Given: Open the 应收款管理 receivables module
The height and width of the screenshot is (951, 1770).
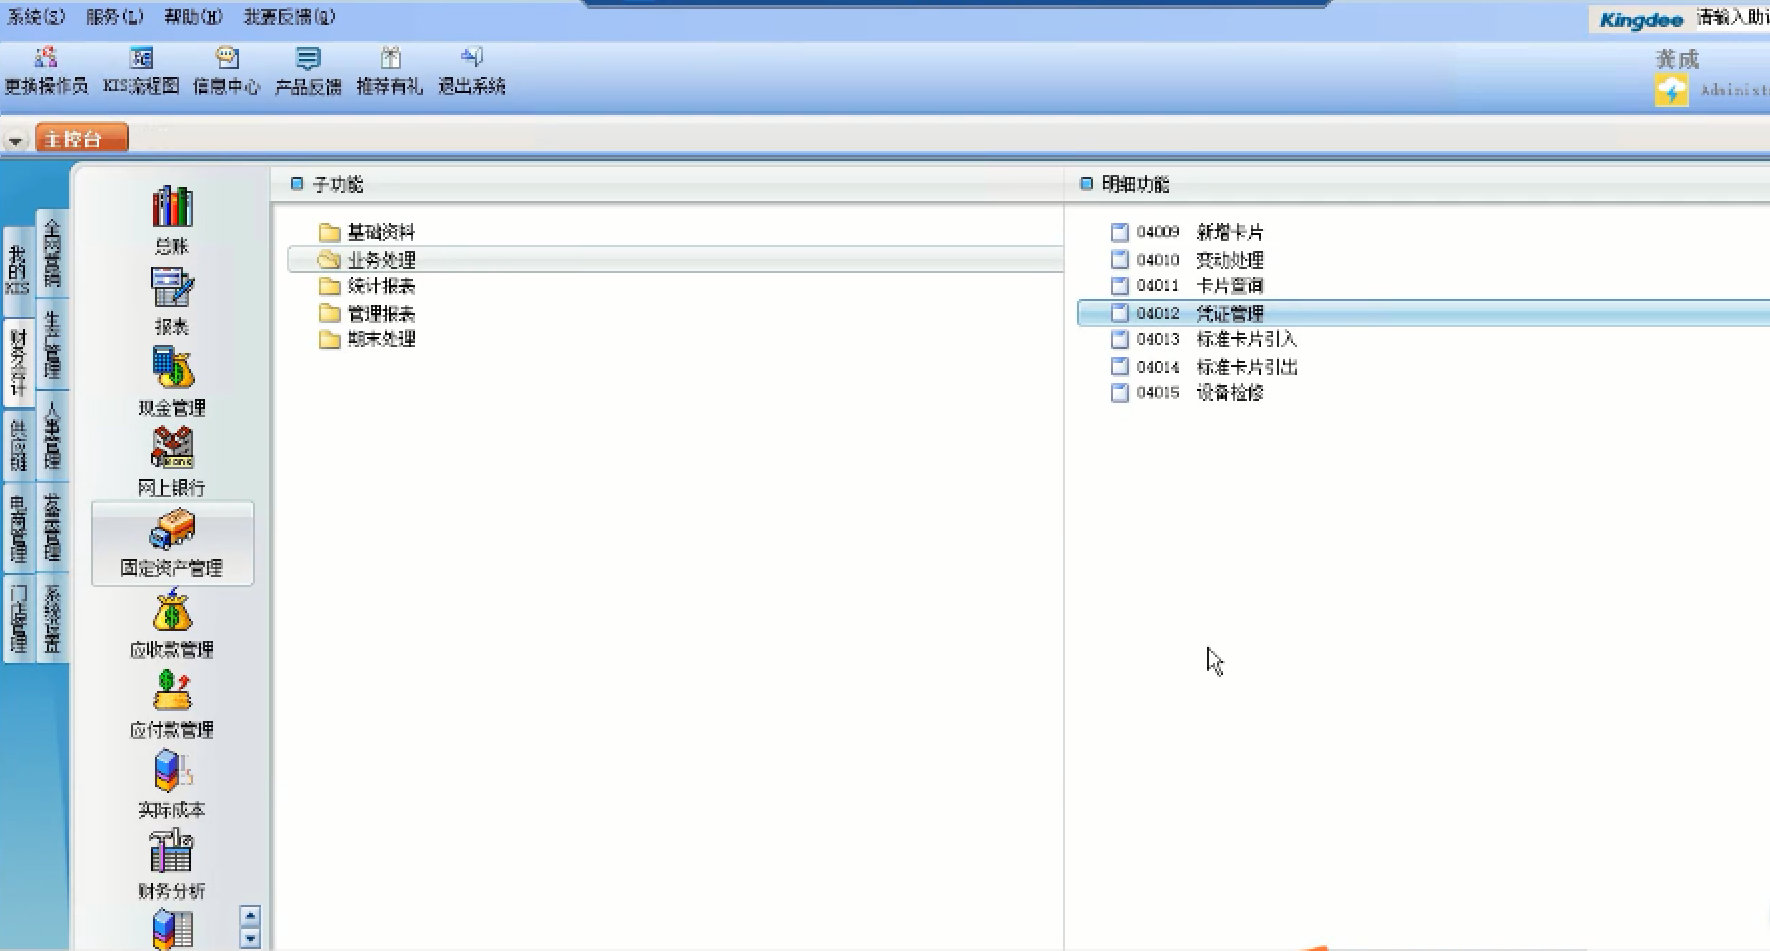Looking at the screenshot, I should click(x=172, y=622).
